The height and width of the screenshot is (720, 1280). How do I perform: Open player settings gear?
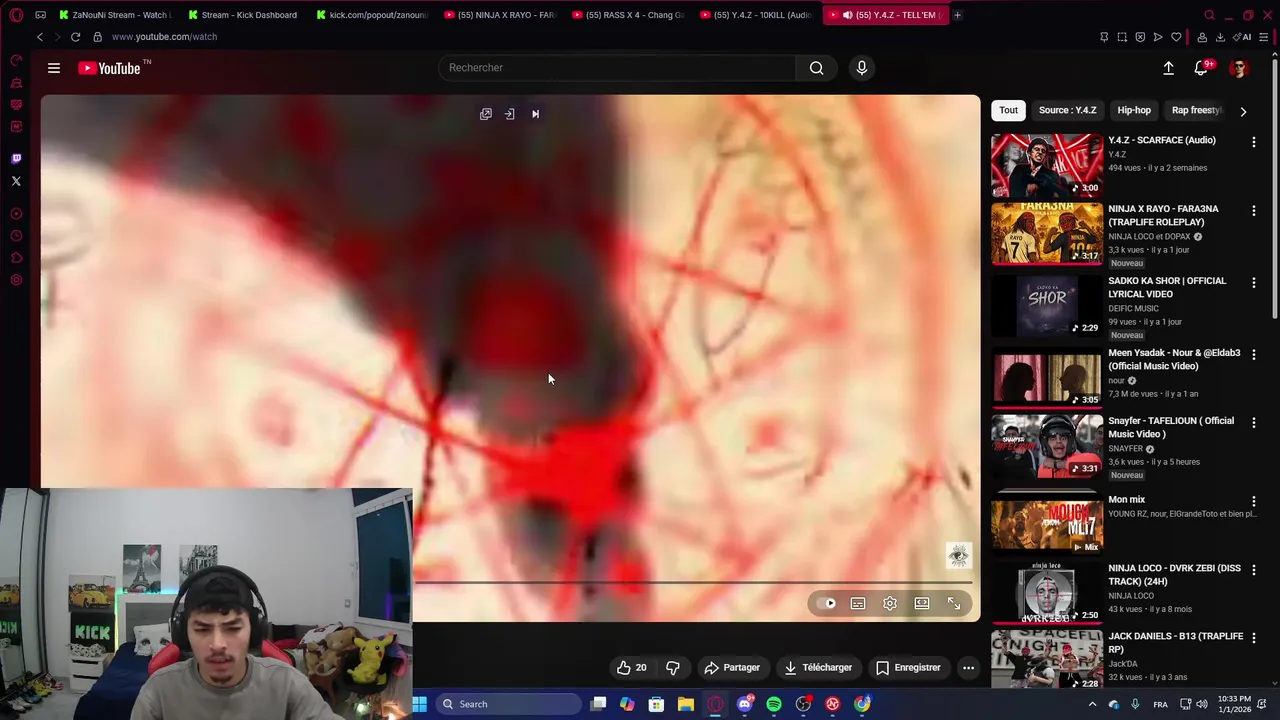click(x=890, y=603)
